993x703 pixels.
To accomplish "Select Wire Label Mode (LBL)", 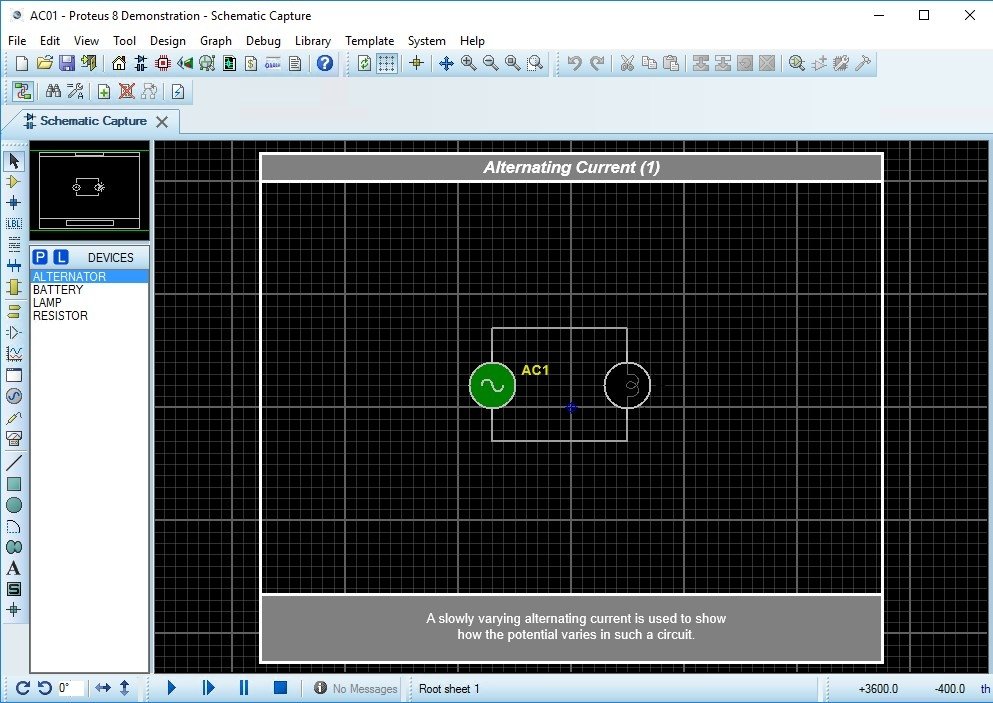I will click(x=14, y=224).
